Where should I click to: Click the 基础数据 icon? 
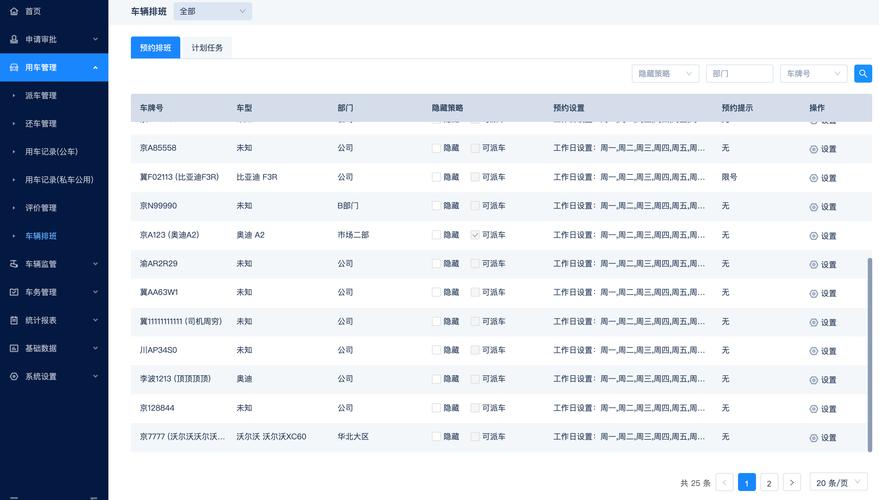(x=14, y=348)
